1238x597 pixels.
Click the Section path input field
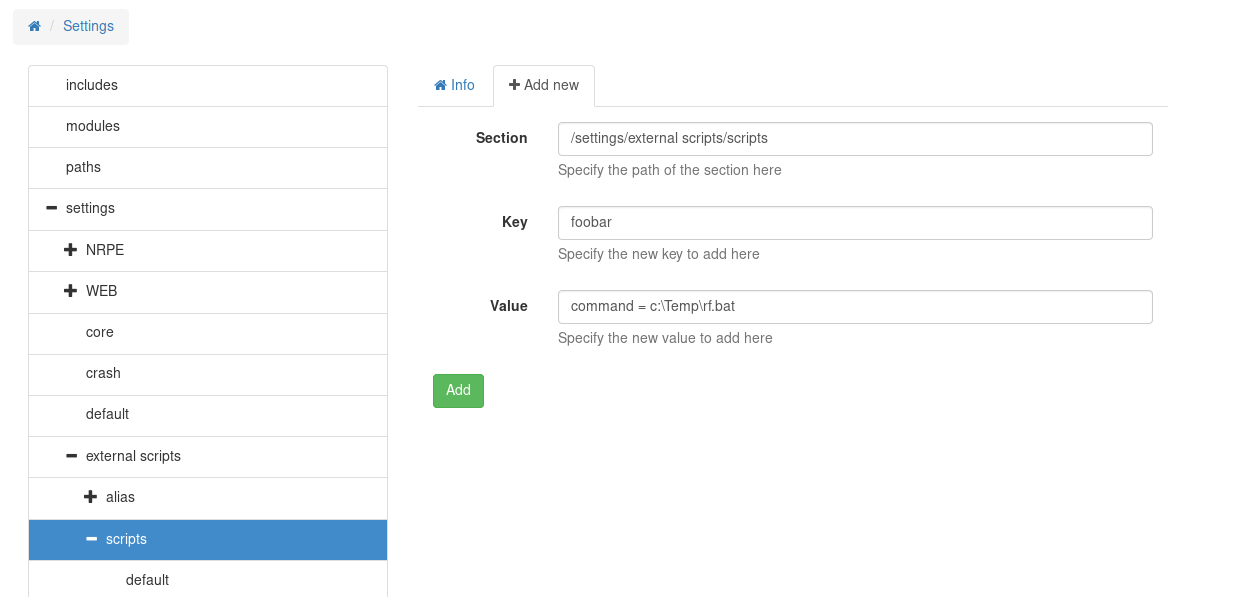point(854,139)
